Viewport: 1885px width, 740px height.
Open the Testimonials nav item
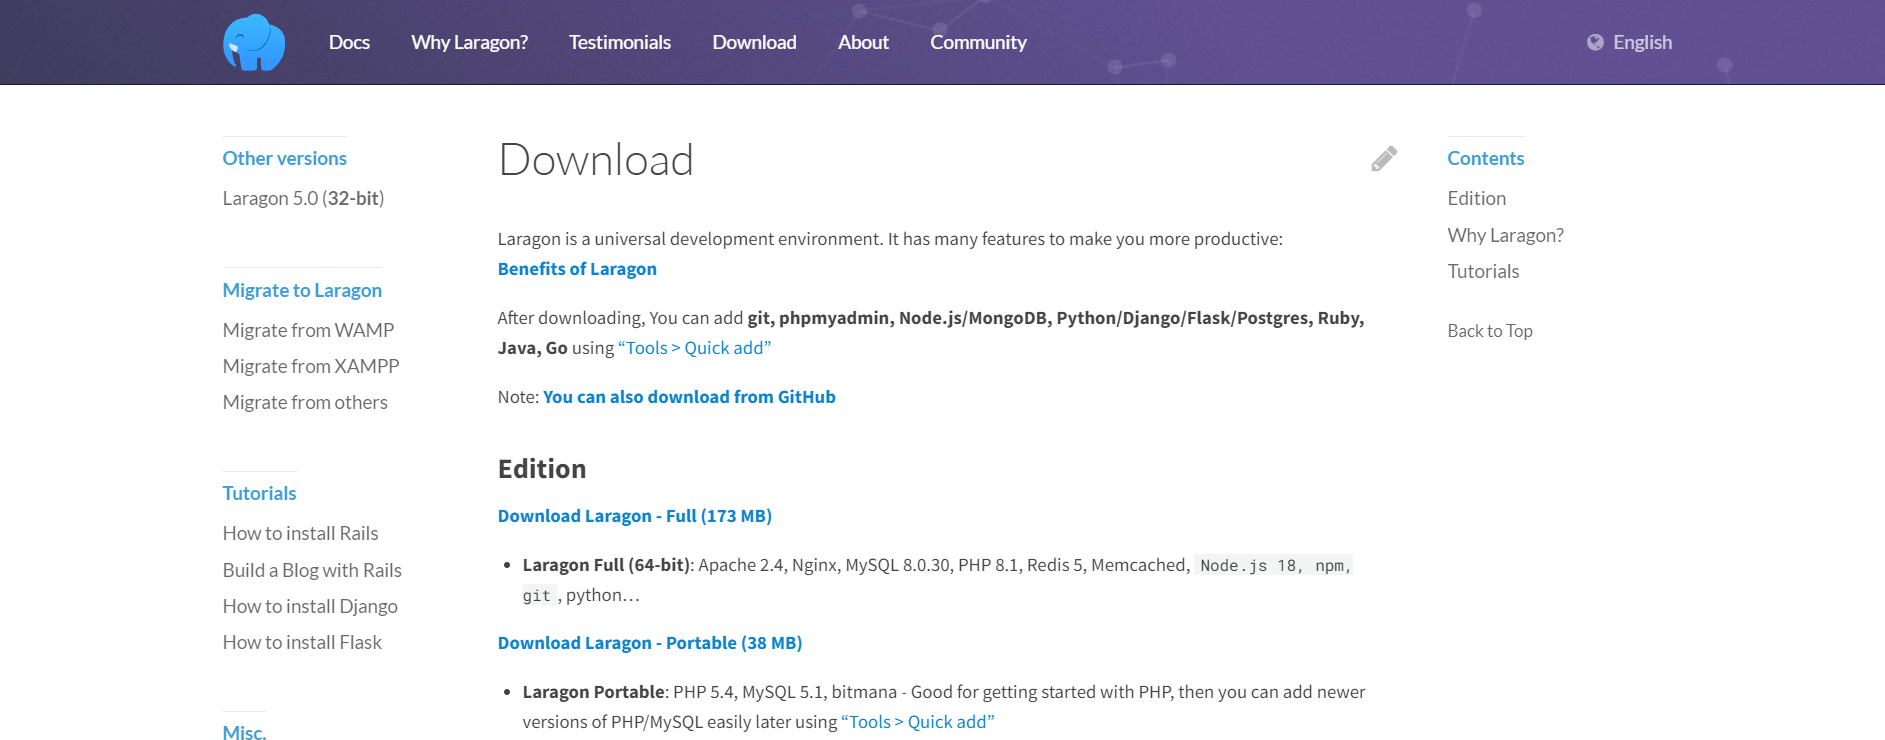[x=620, y=42]
